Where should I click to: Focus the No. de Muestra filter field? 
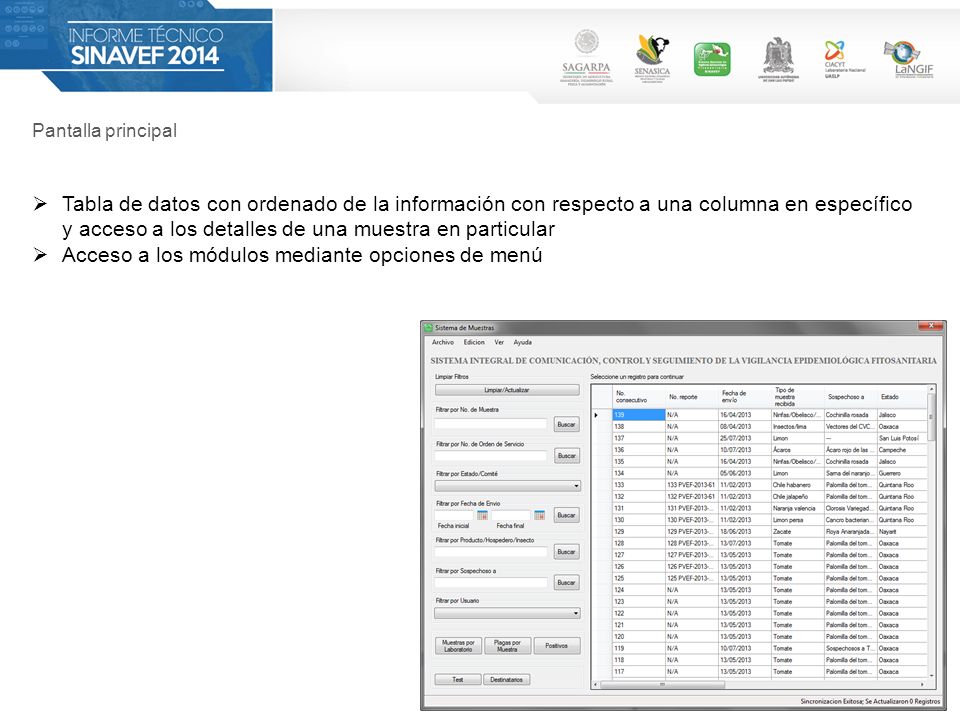coord(490,424)
